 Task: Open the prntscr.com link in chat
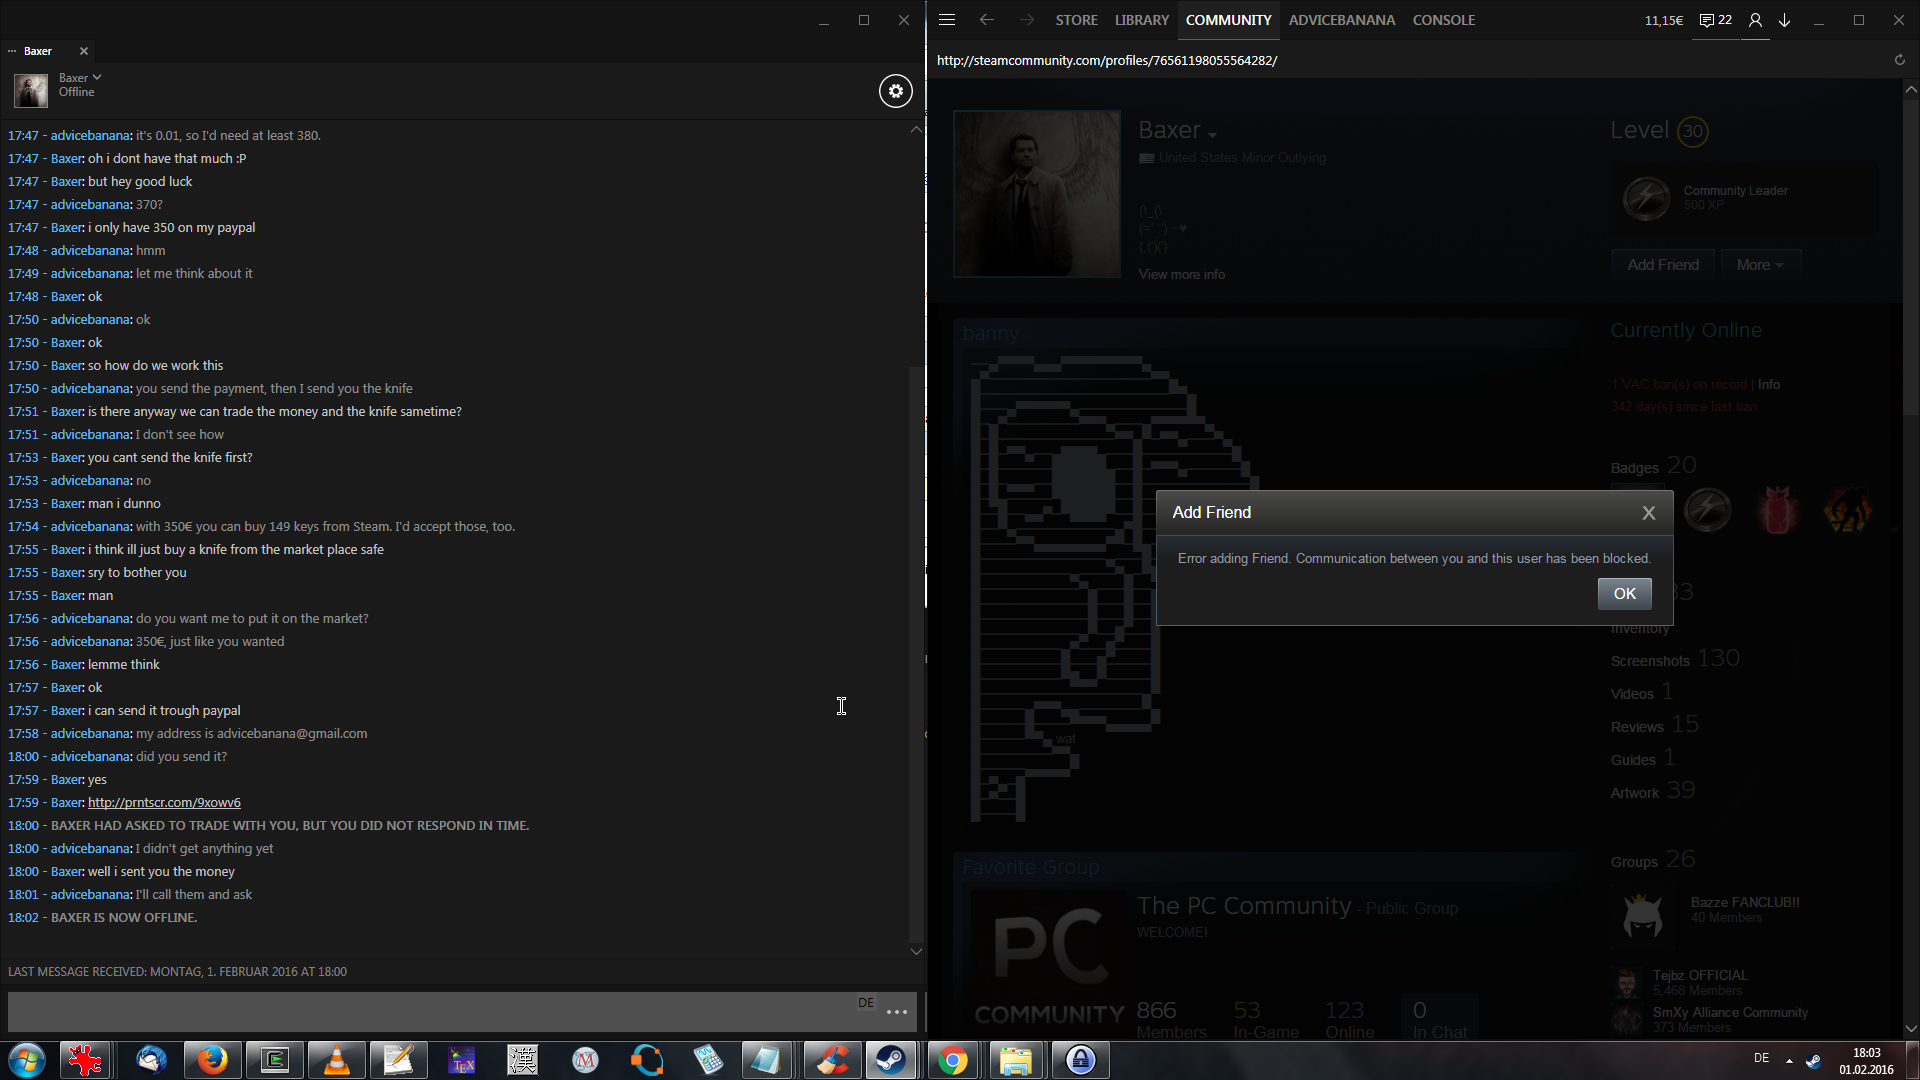[x=164, y=802]
